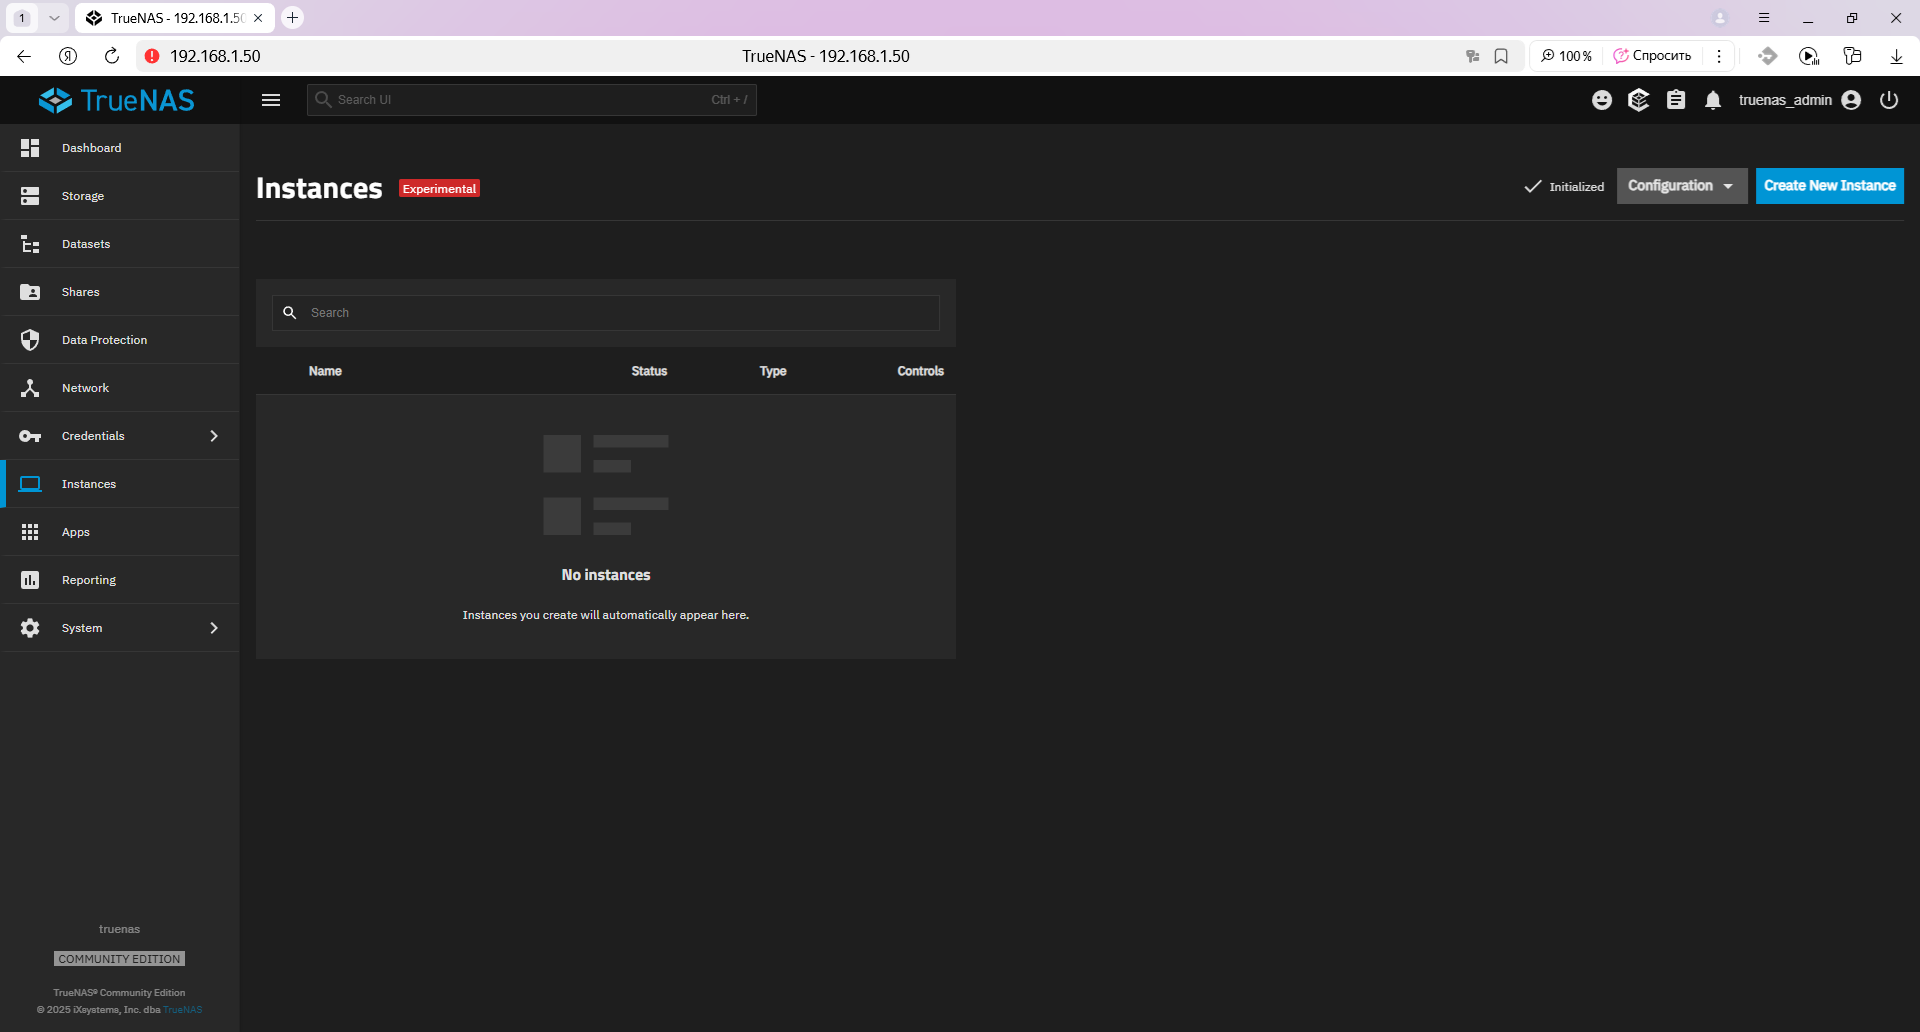
Task: Go to Storage menu item
Action: [x=120, y=196]
